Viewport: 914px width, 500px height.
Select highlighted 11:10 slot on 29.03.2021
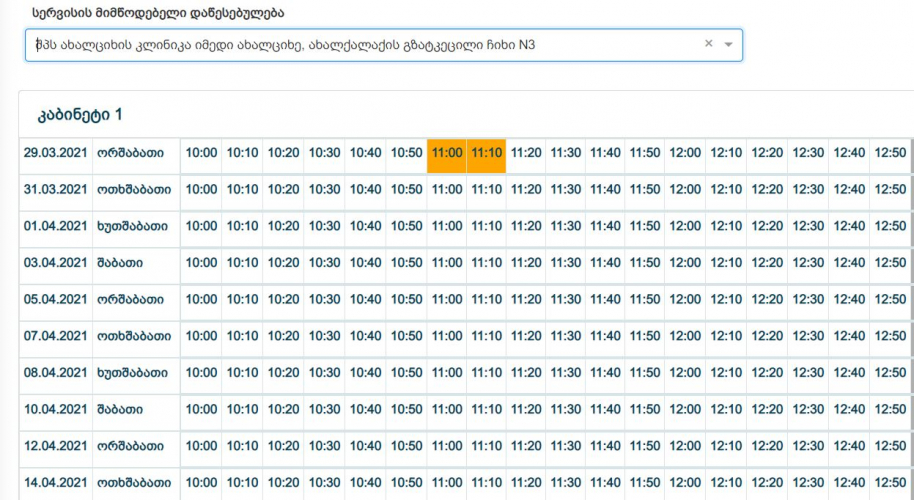486,153
